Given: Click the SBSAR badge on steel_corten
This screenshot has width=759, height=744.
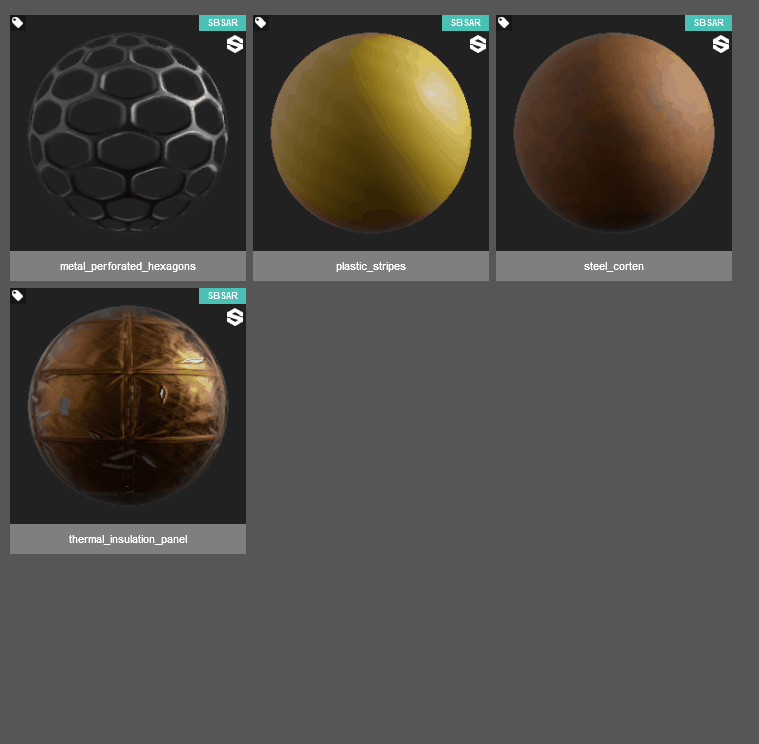Looking at the screenshot, I should tap(709, 23).
